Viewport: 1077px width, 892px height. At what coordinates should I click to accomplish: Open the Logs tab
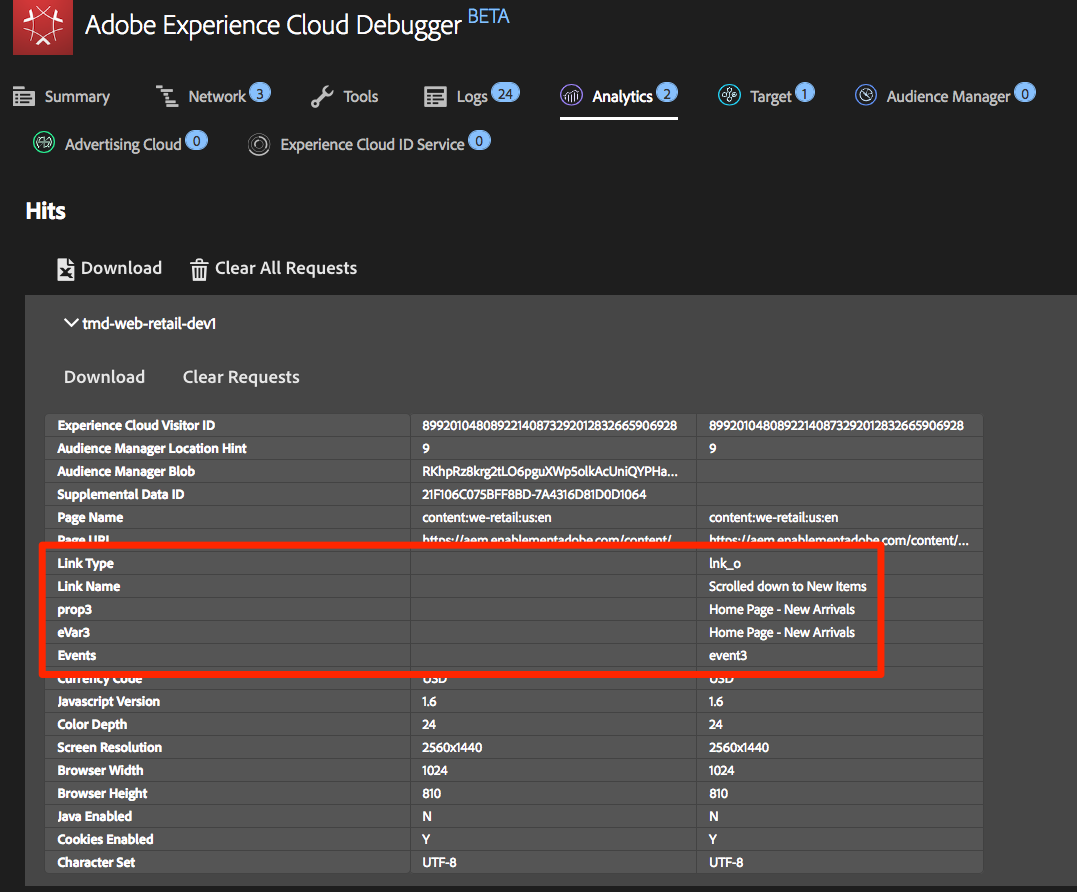472,96
